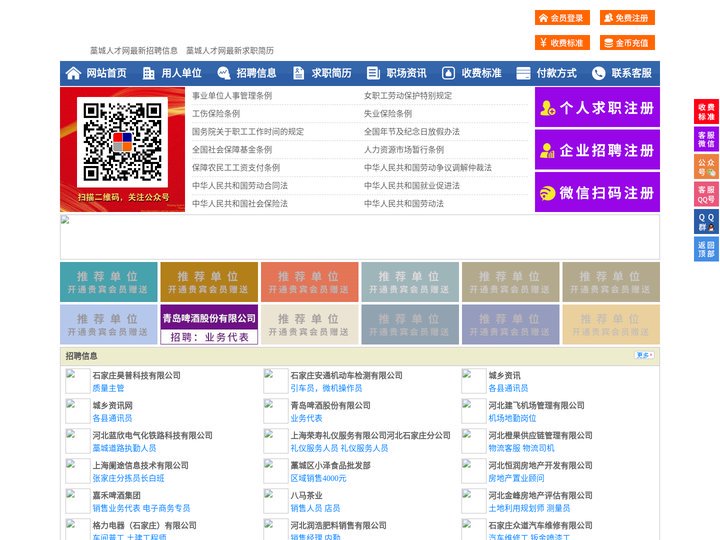Open the 求职简历 menu item

pos(332,73)
